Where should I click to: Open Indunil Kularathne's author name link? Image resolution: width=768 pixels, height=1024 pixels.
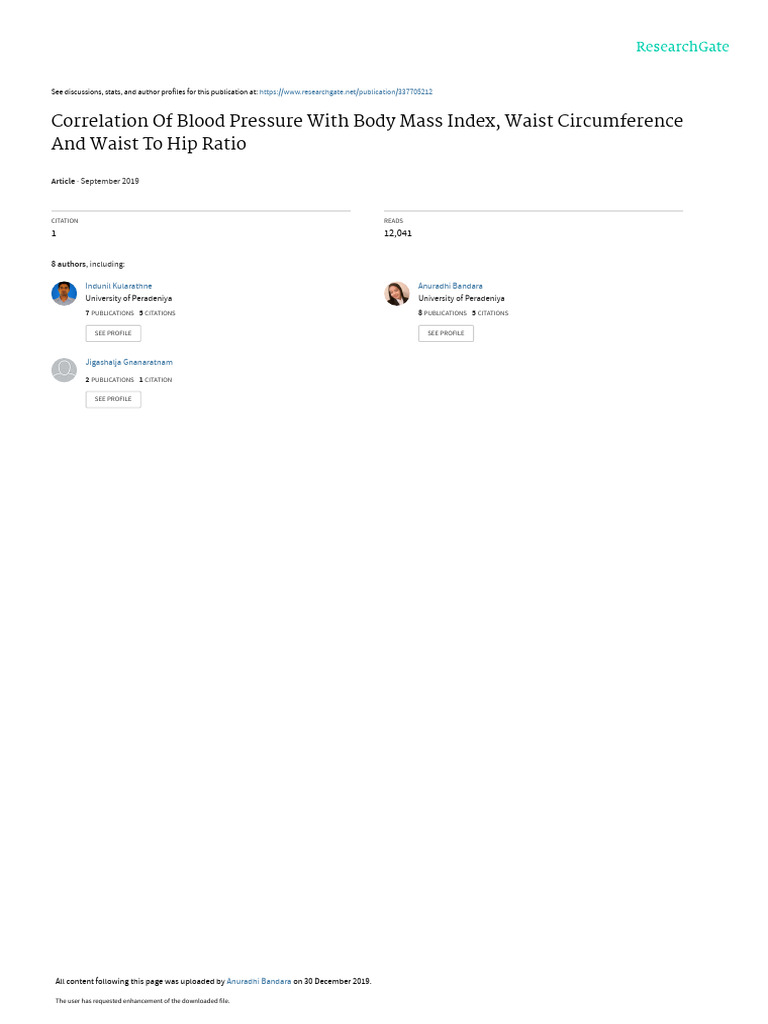pyautogui.click(x=119, y=286)
